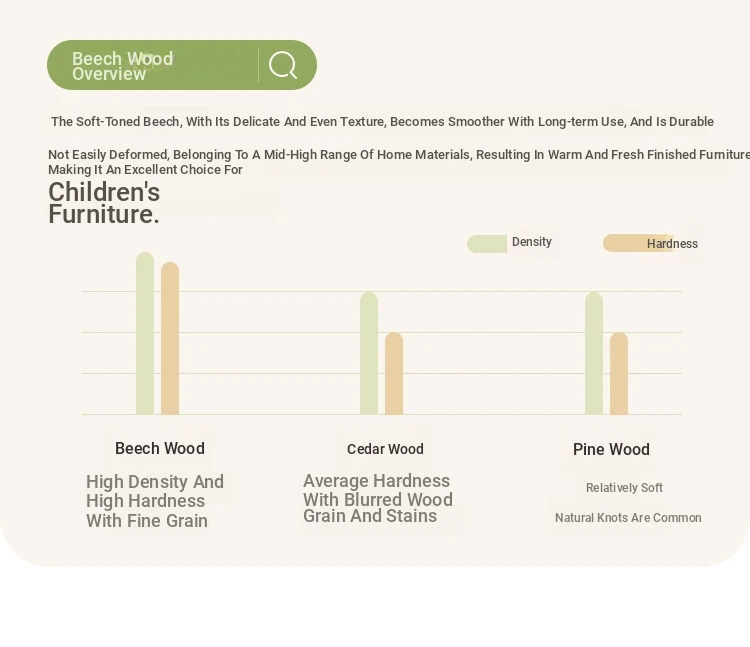Select the Cedar Wood hardness bar
750x647 pixels.
394,373
